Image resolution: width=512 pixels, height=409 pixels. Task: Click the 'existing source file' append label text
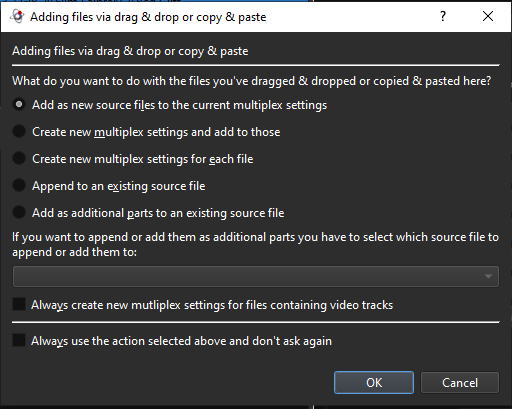pyautogui.click(x=156, y=186)
